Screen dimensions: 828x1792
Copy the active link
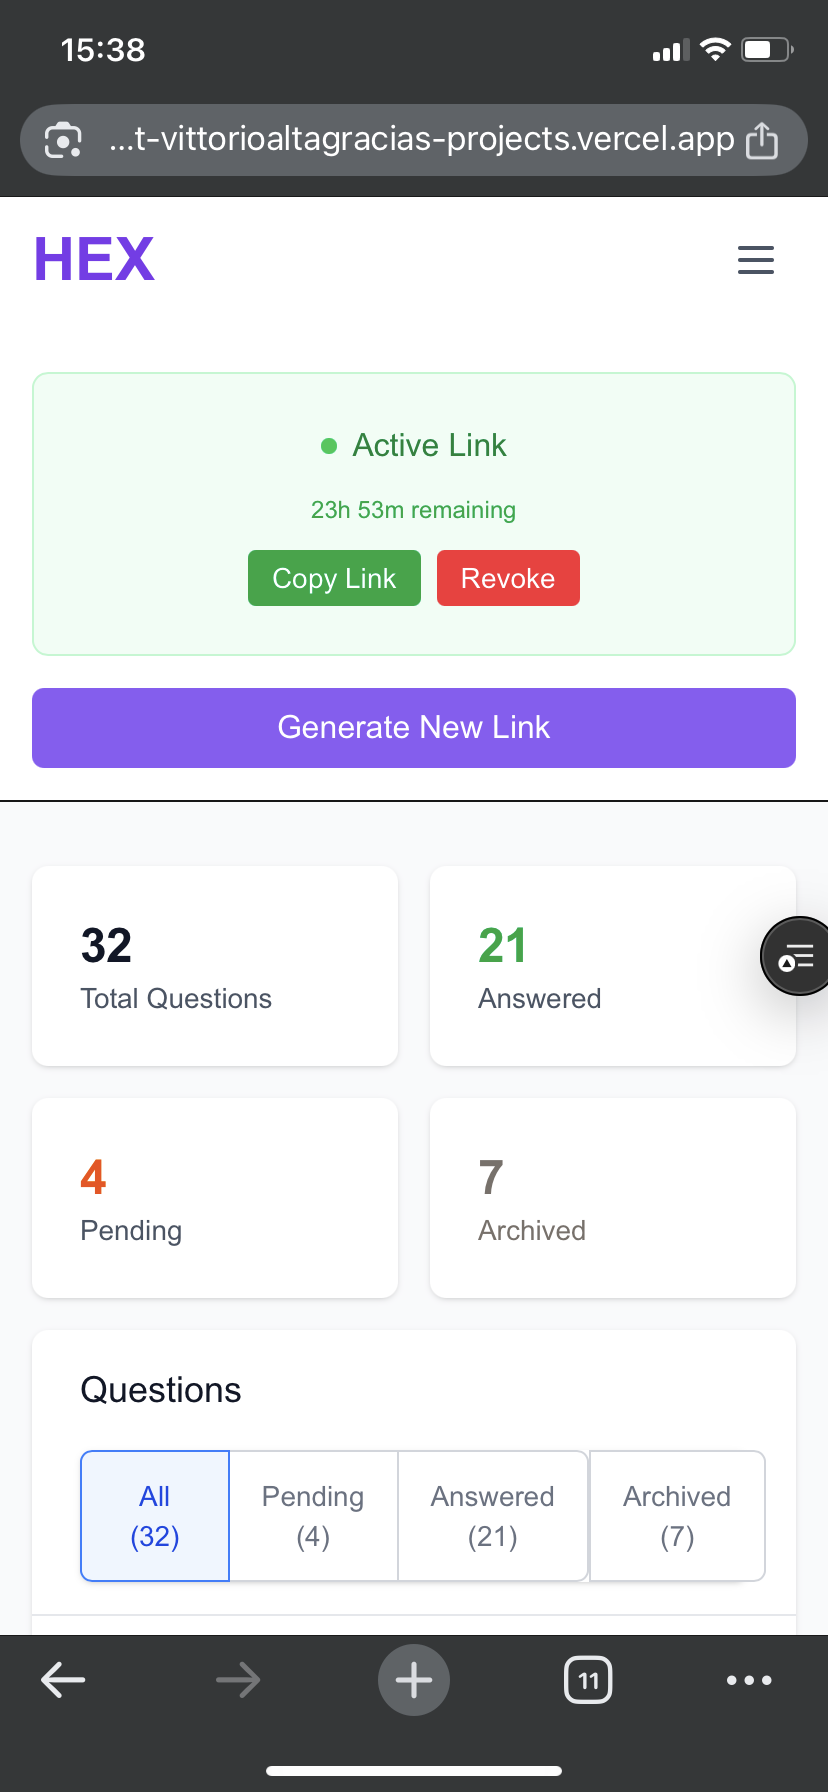(334, 578)
